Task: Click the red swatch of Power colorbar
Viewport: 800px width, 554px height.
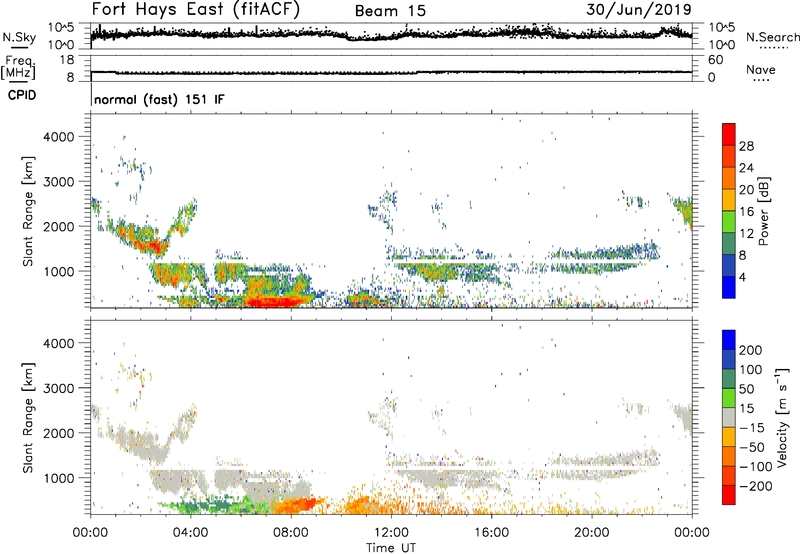Action: pos(729,134)
